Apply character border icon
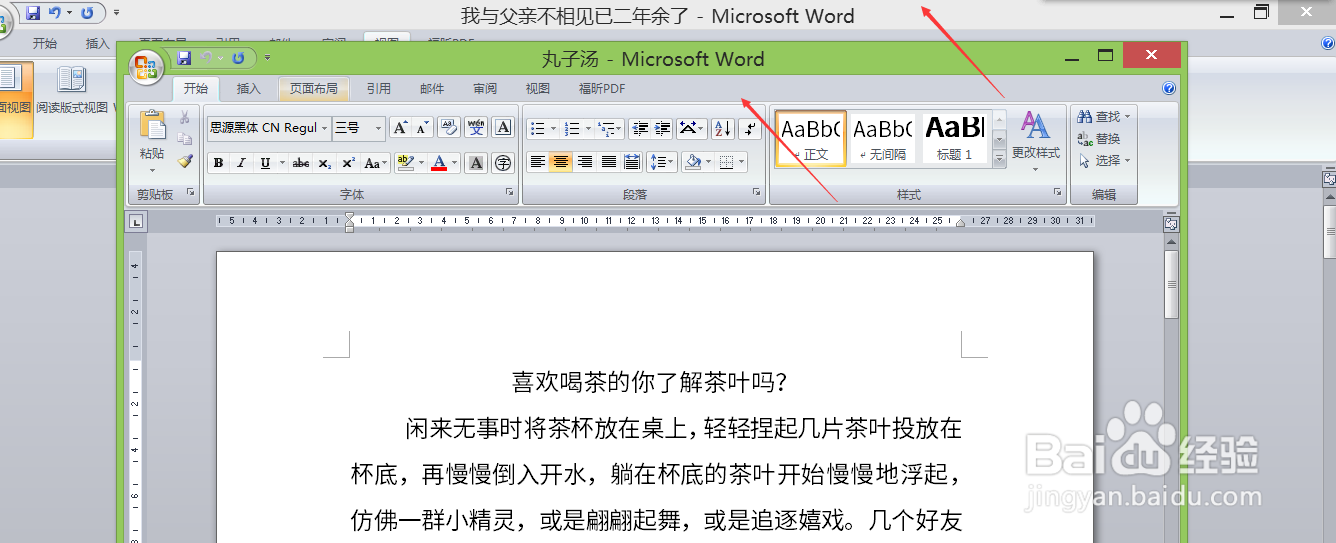The image size is (1336, 543). [503, 128]
